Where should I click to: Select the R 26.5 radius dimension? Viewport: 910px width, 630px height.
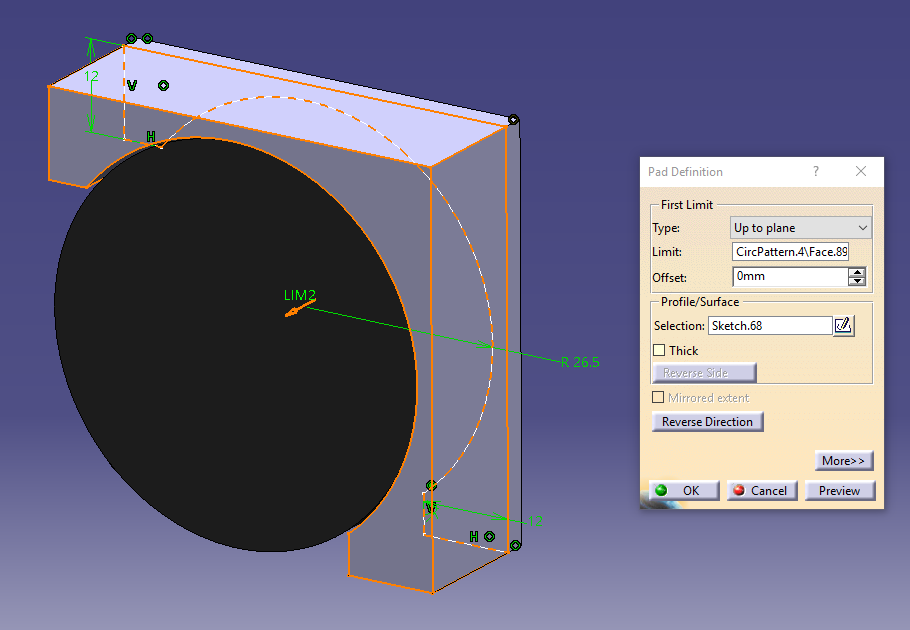(581, 362)
